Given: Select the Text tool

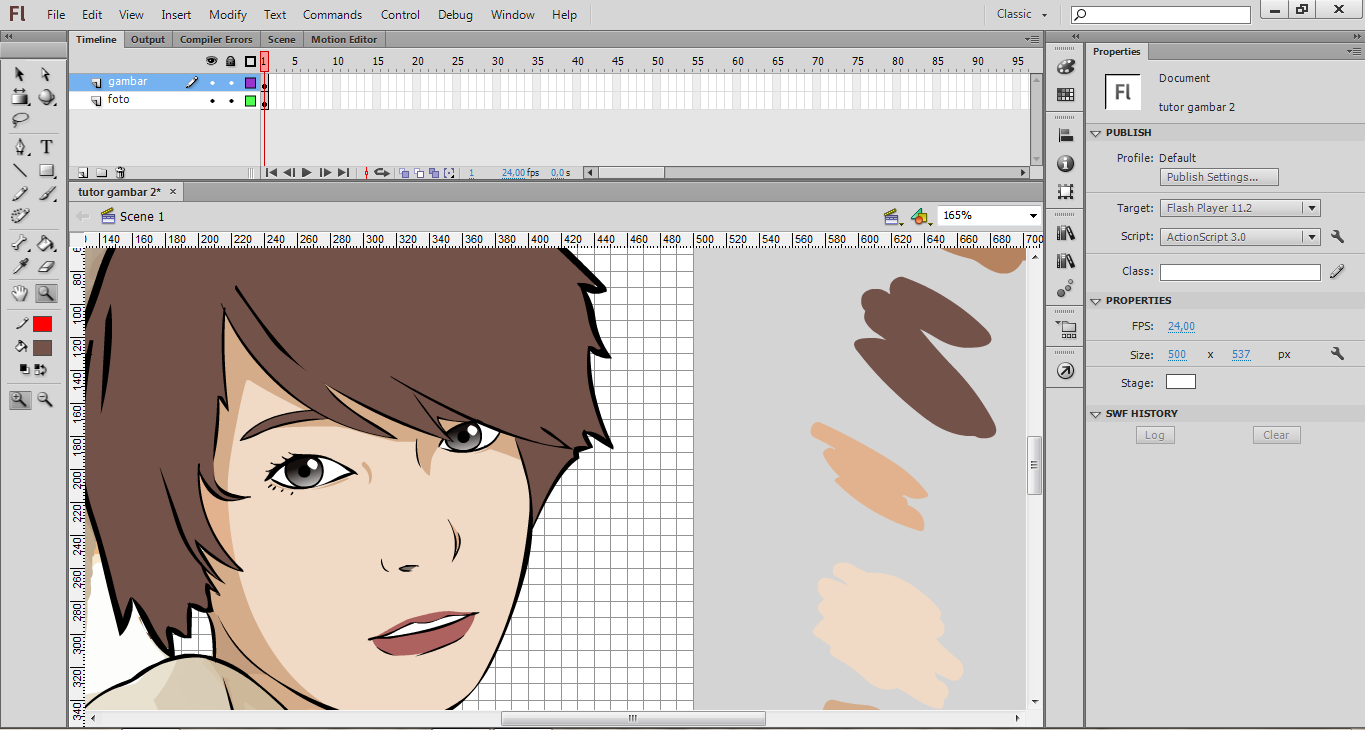Looking at the screenshot, I should [46, 147].
